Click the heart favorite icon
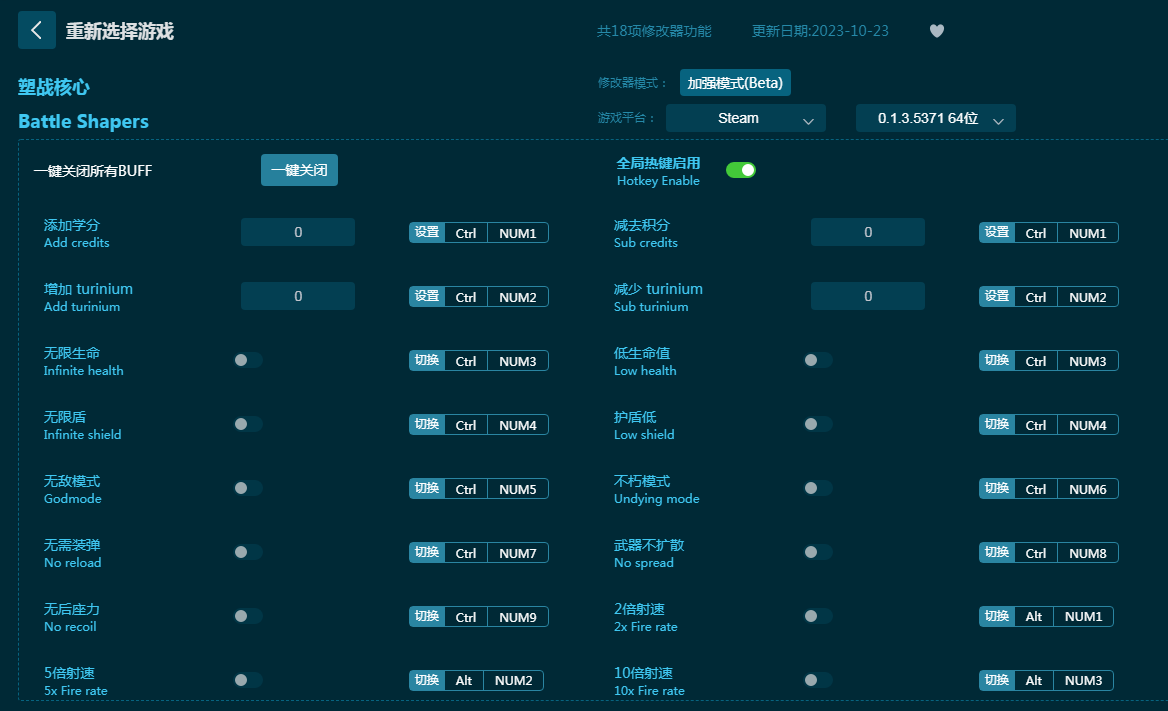The height and width of the screenshot is (711, 1168). (x=936, y=31)
